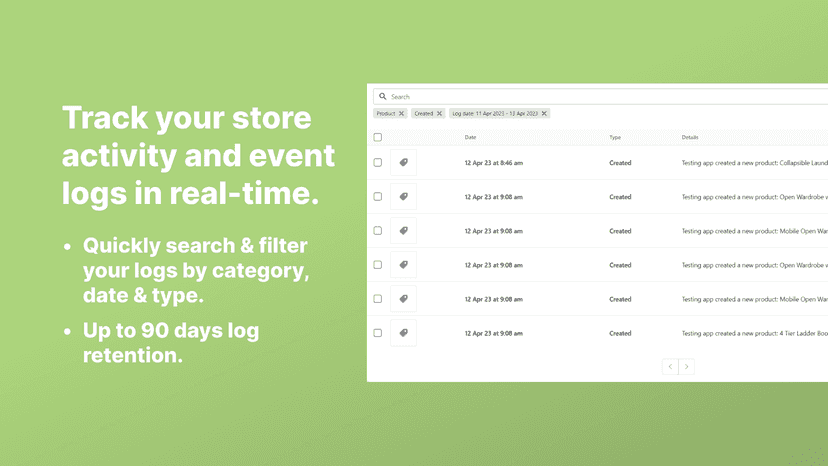Click details text of first Open Wardrobe row

[755, 197]
